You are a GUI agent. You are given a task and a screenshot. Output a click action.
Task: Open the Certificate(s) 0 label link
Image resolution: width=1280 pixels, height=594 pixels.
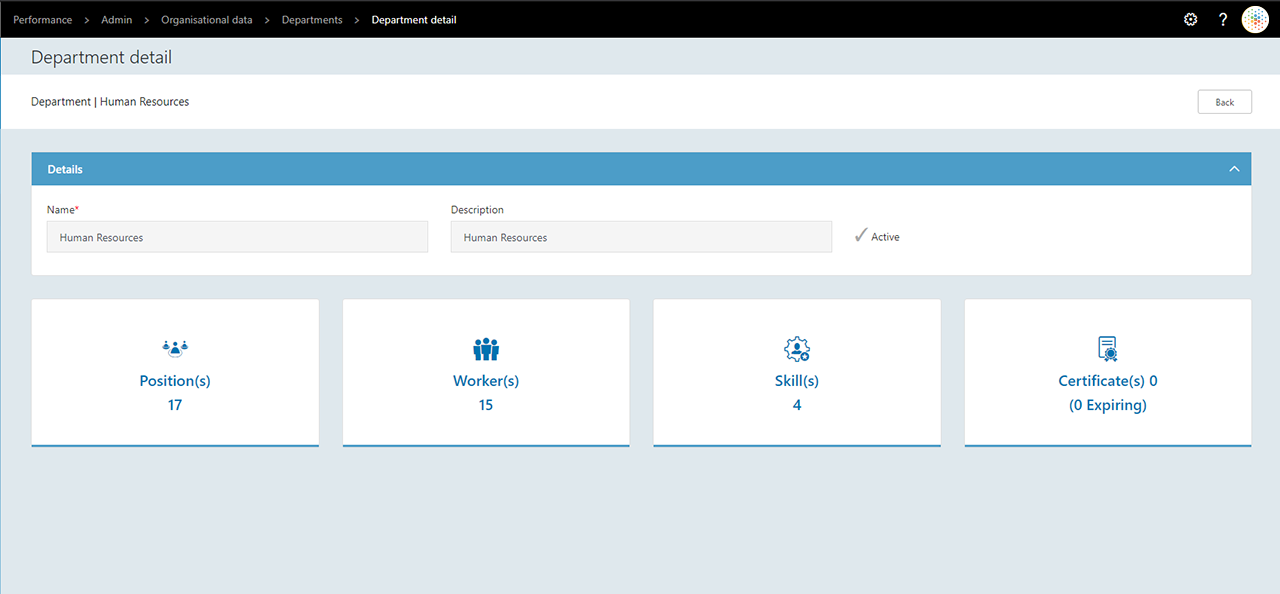click(1108, 381)
